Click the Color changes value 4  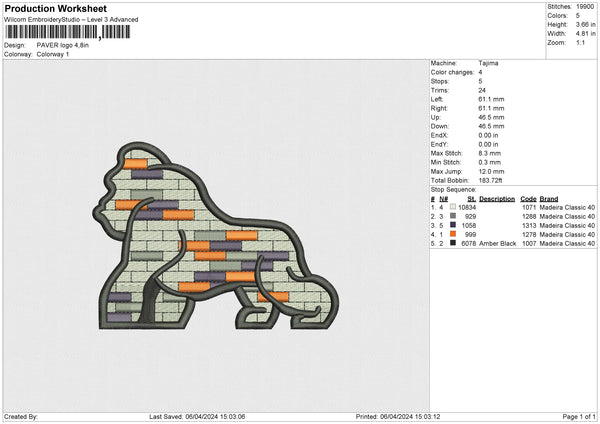tap(480, 72)
